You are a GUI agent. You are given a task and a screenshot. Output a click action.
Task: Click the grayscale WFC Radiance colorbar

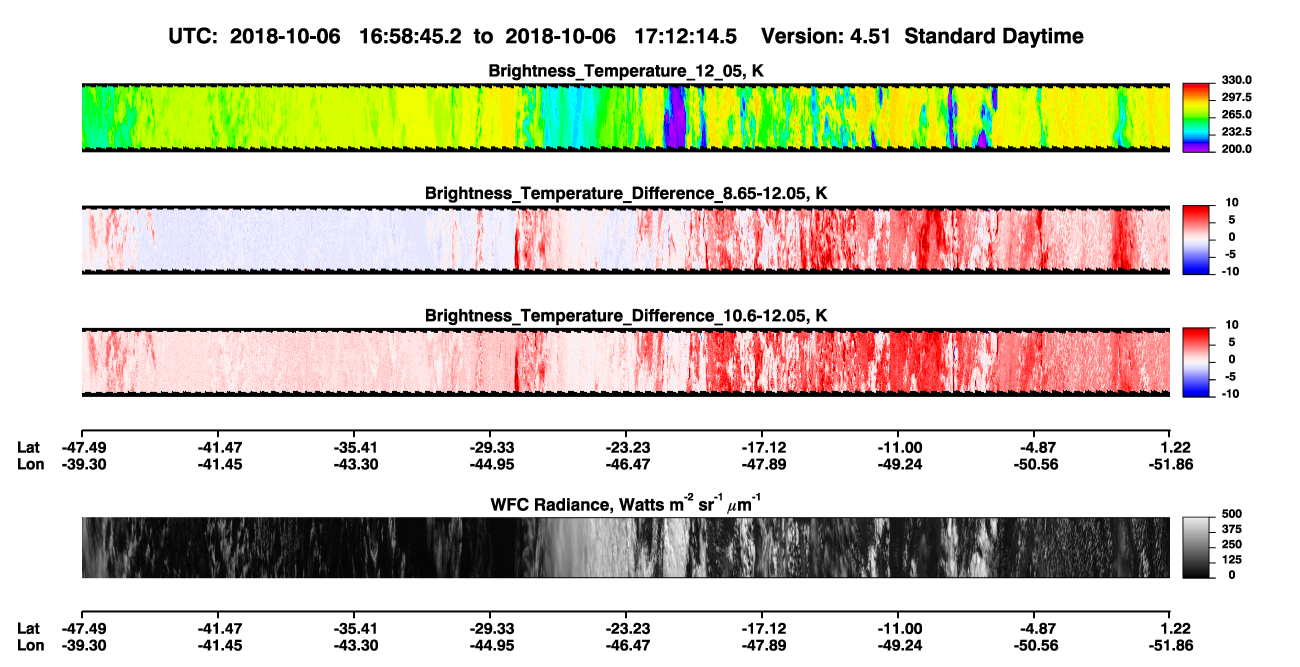[x=1195, y=547]
